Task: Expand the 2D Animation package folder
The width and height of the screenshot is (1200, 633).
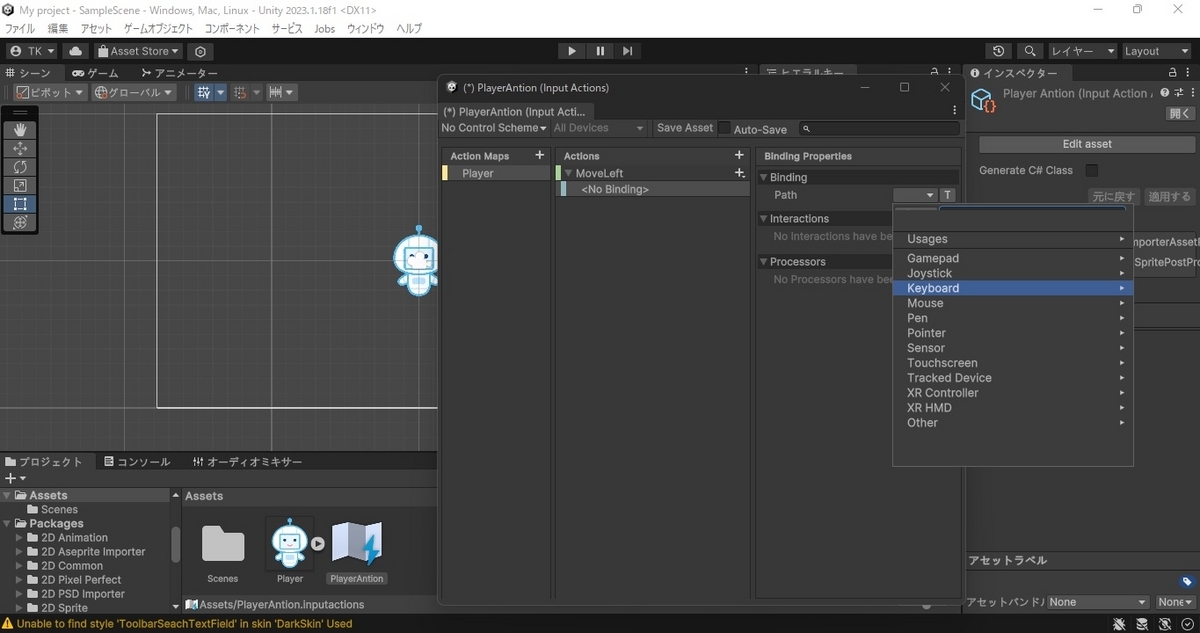Action: click(x=19, y=537)
